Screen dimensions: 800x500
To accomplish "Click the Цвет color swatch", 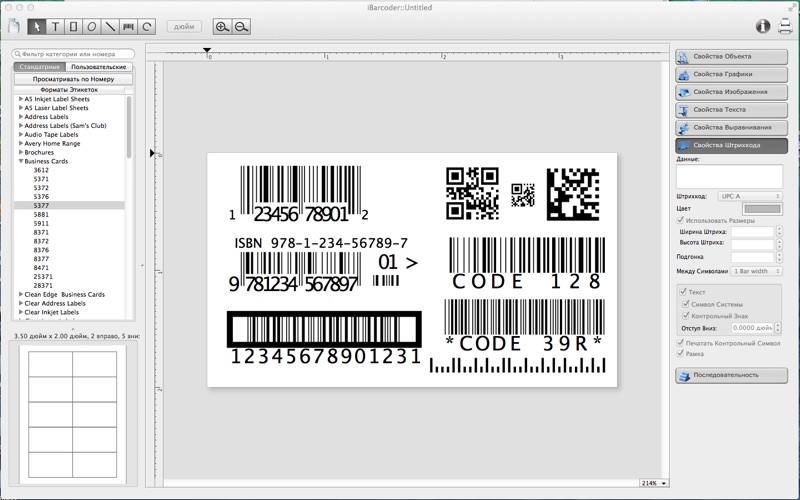I will click(x=762, y=209).
